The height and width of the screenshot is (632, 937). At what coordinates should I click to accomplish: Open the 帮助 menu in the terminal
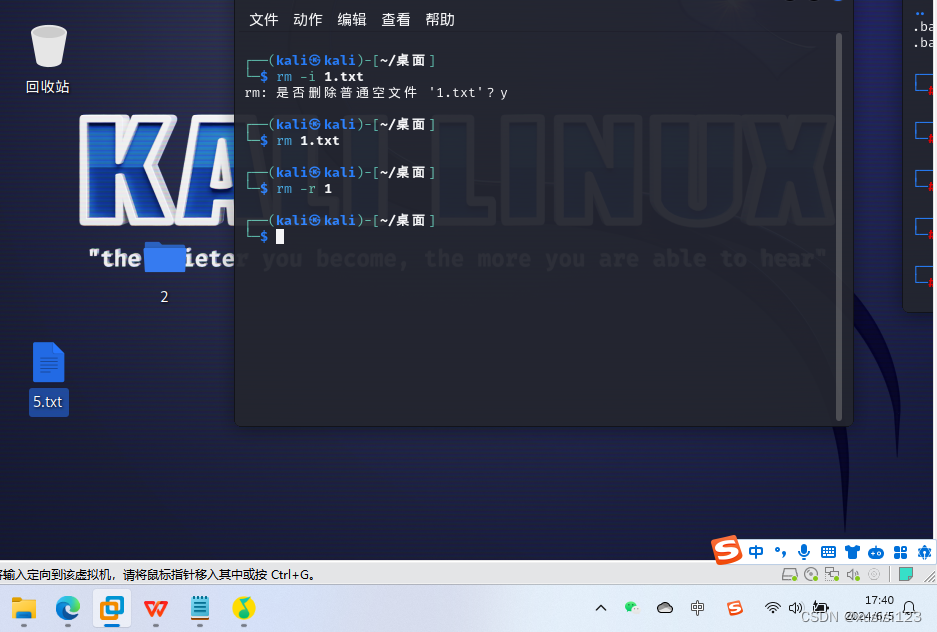[x=440, y=20]
